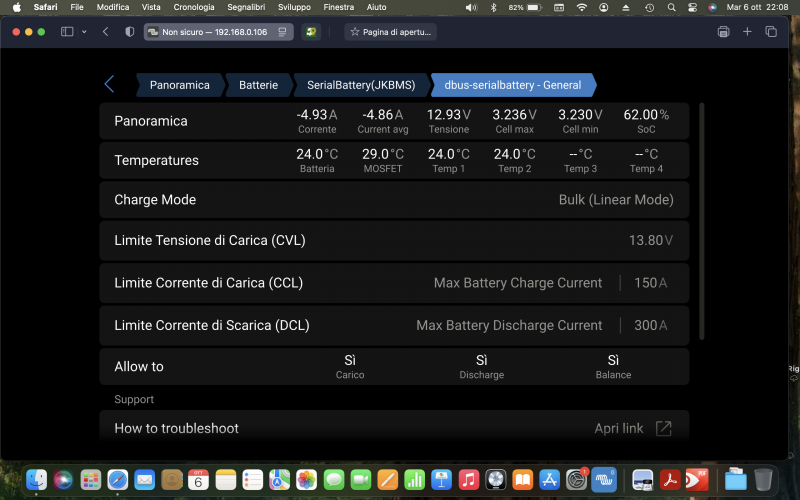Click the green Safari extension icon
Viewport: 800px width, 500px height.
[x=311, y=32]
